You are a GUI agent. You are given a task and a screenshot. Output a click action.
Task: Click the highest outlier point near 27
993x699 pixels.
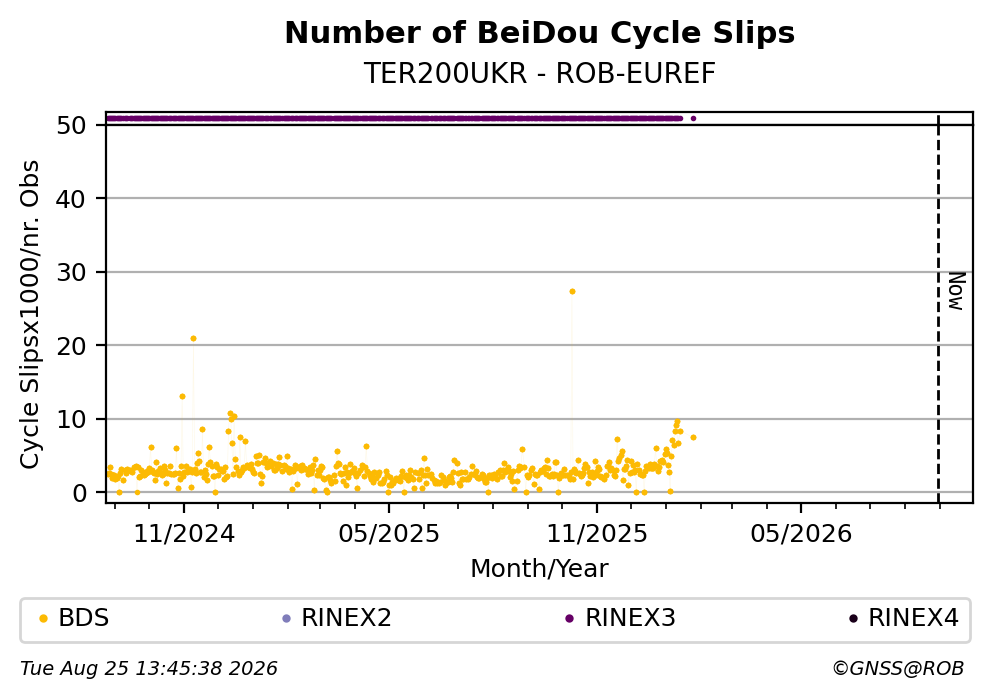click(x=572, y=292)
